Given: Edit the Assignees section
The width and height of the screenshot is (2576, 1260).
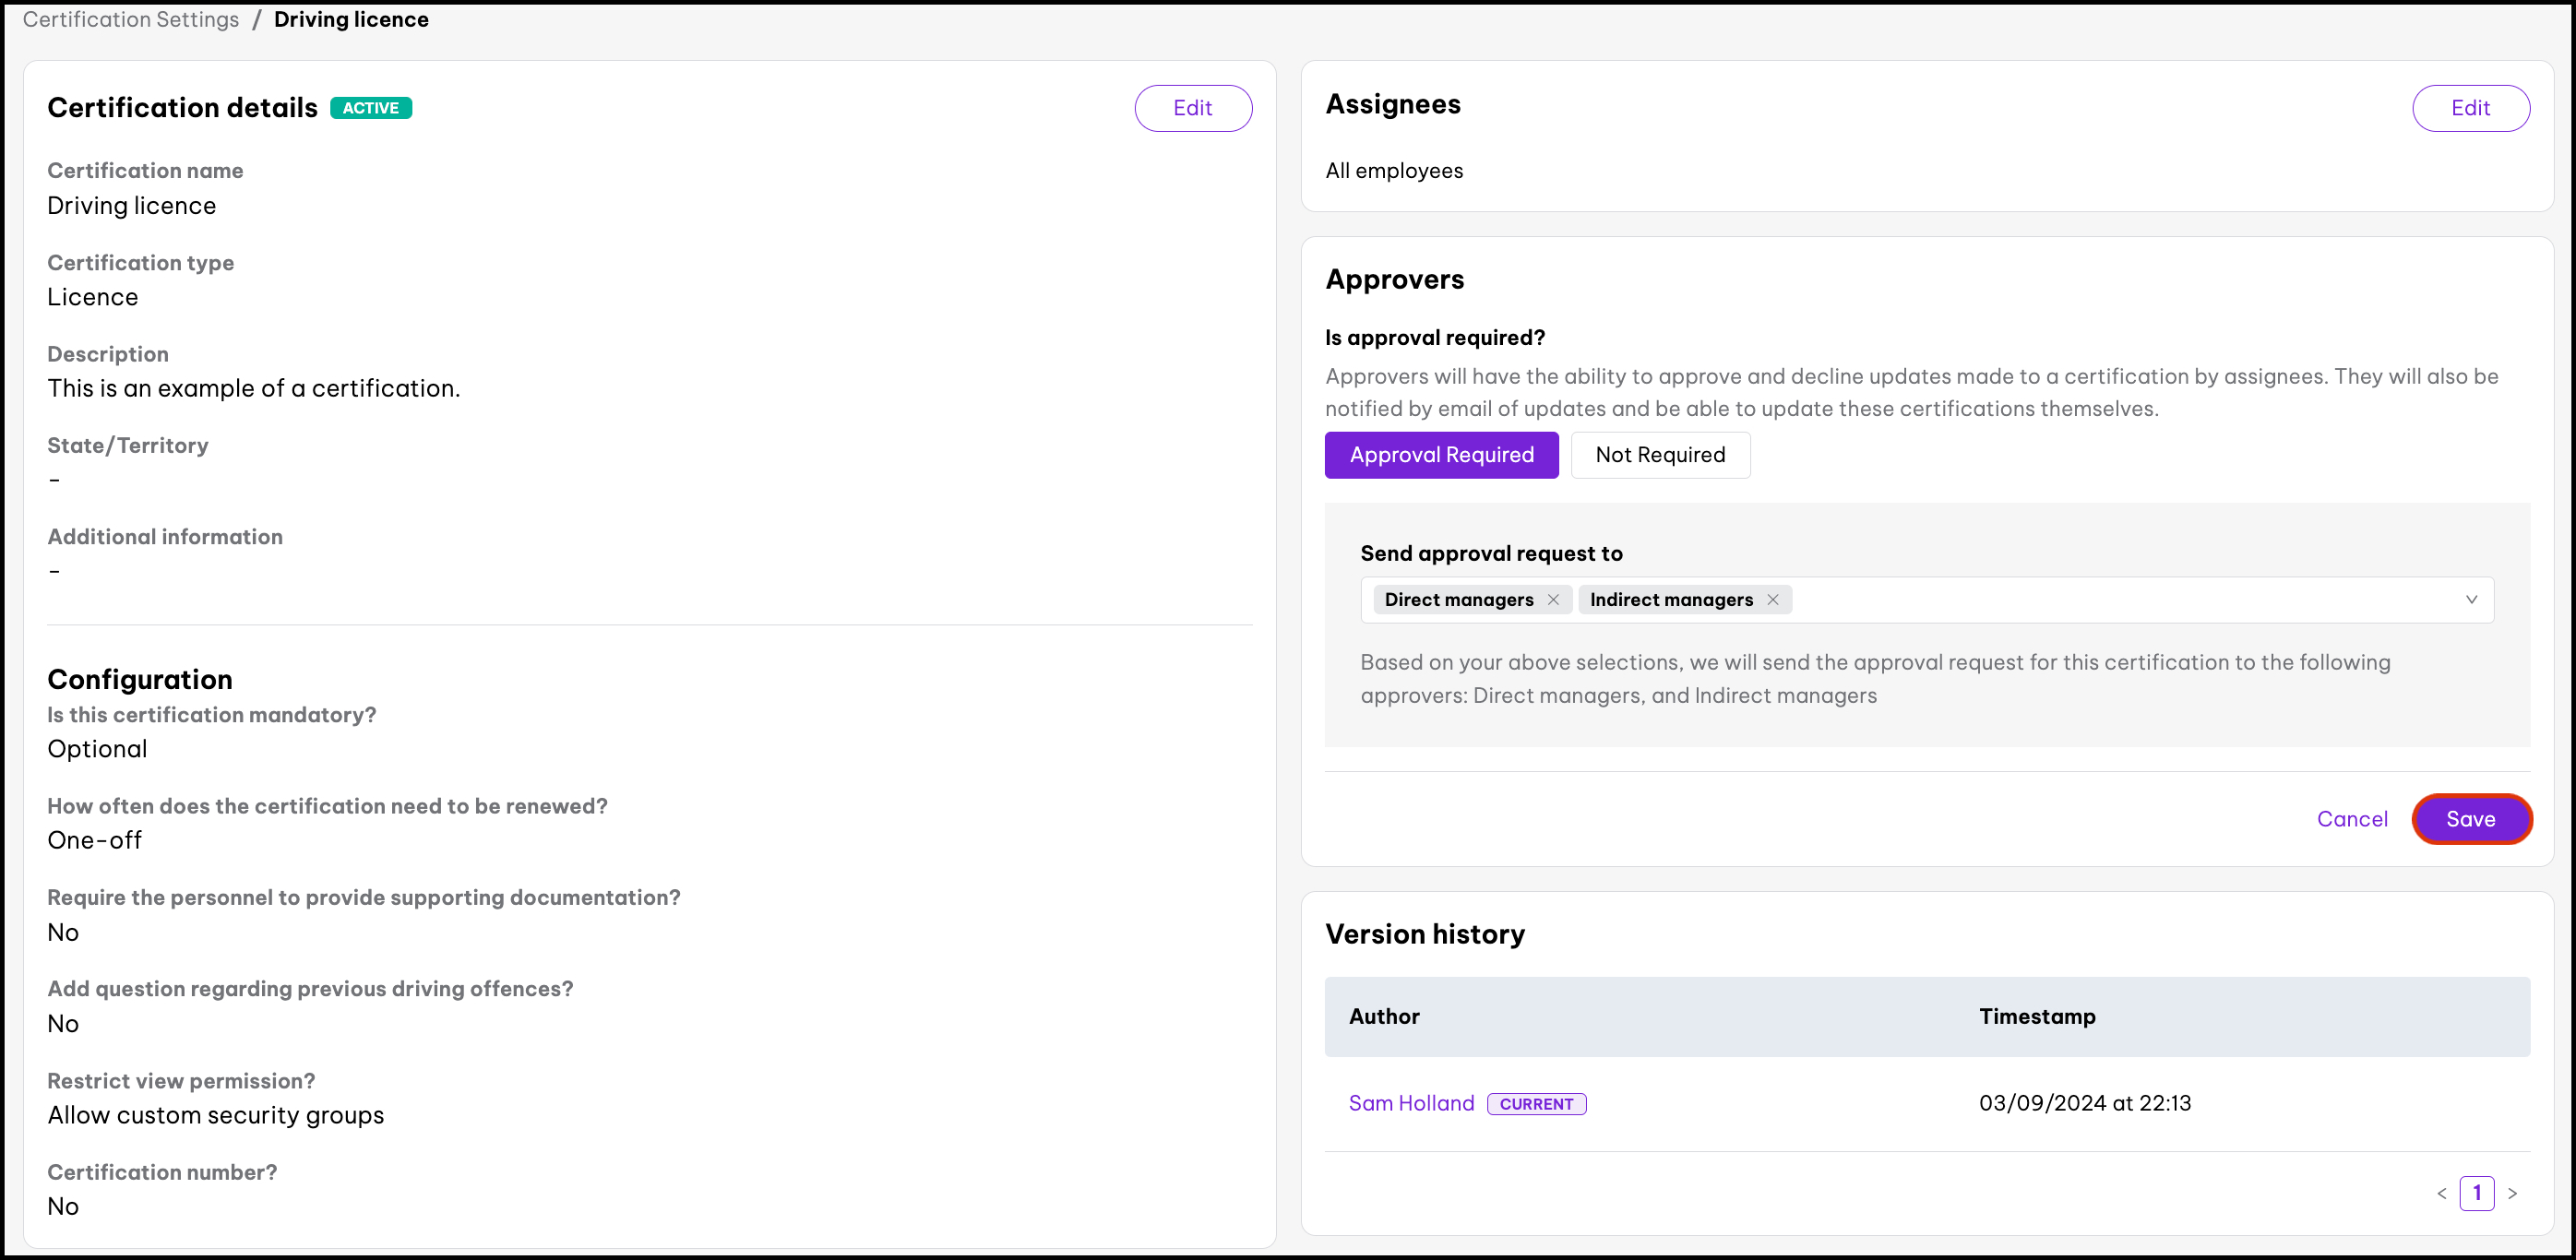Looking at the screenshot, I should point(2470,108).
